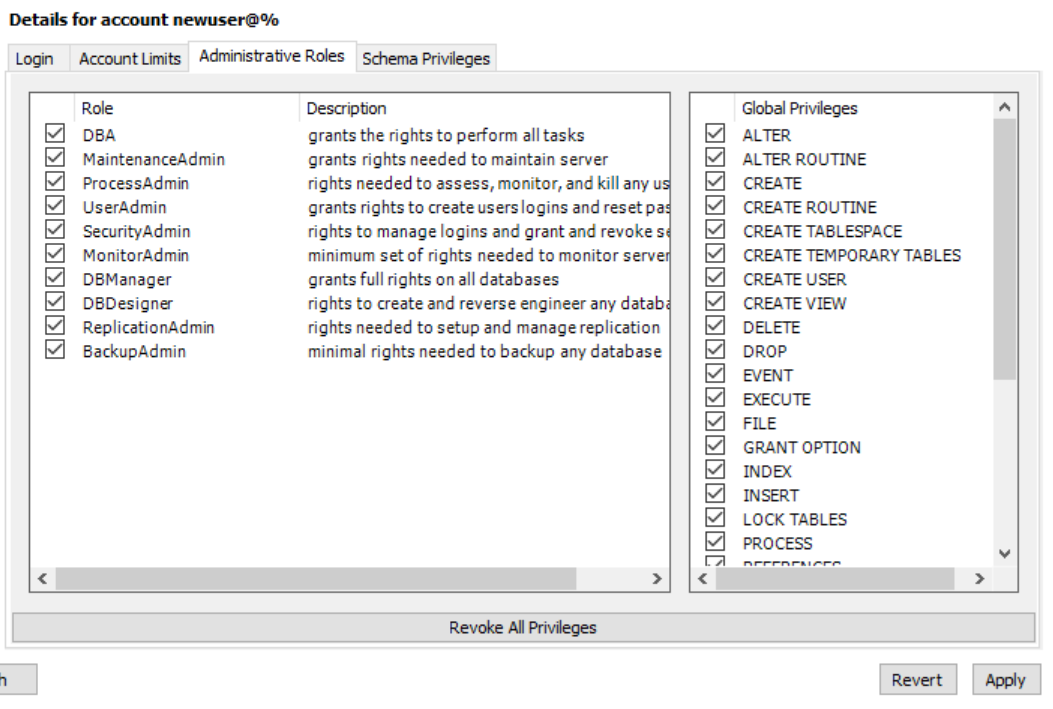Toggle the DBManager role checkbox
The image size is (1053, 709).
(x=55, y=278)
